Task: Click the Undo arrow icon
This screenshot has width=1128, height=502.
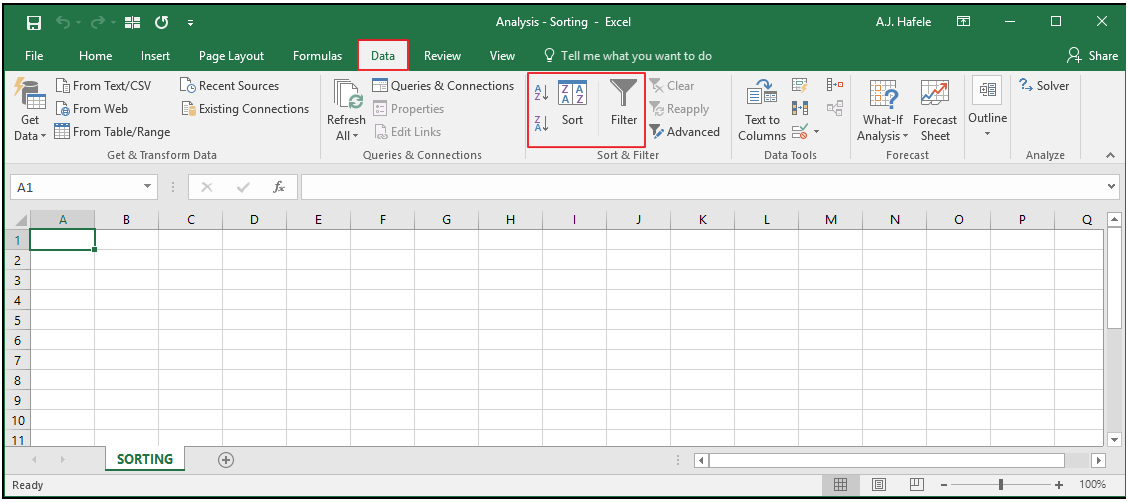Action: [63, 22]
